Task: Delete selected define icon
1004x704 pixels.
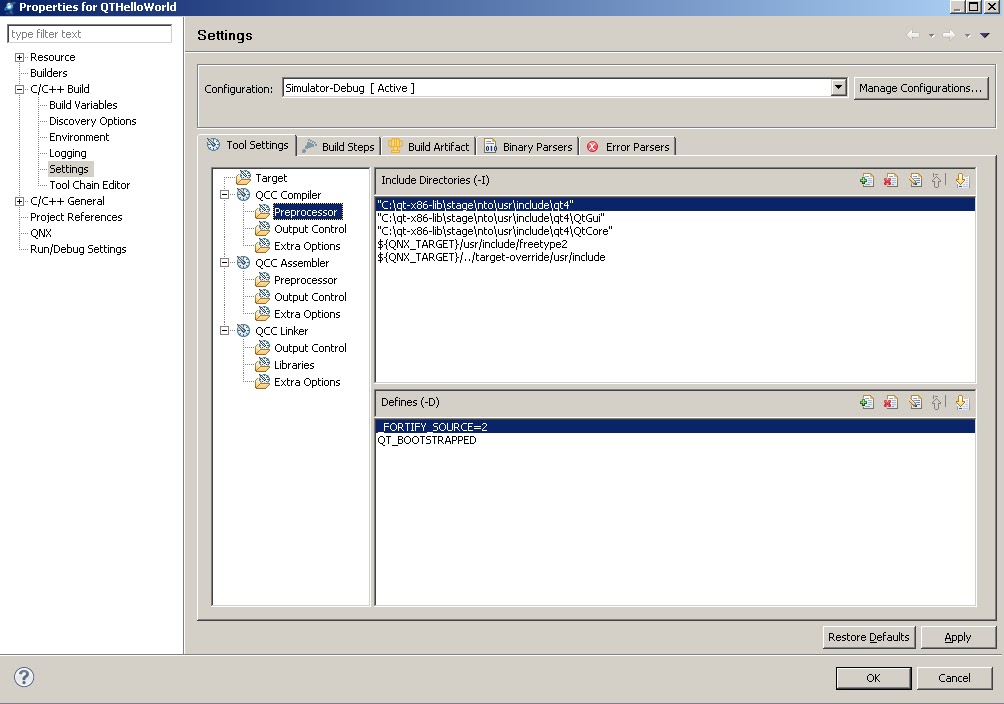Action: click(x=891, y=402)
